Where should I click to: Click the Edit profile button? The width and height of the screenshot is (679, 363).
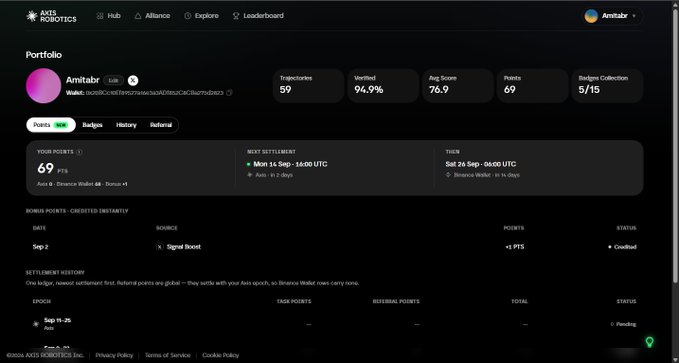pyautogui.click(x=113, y=80)
